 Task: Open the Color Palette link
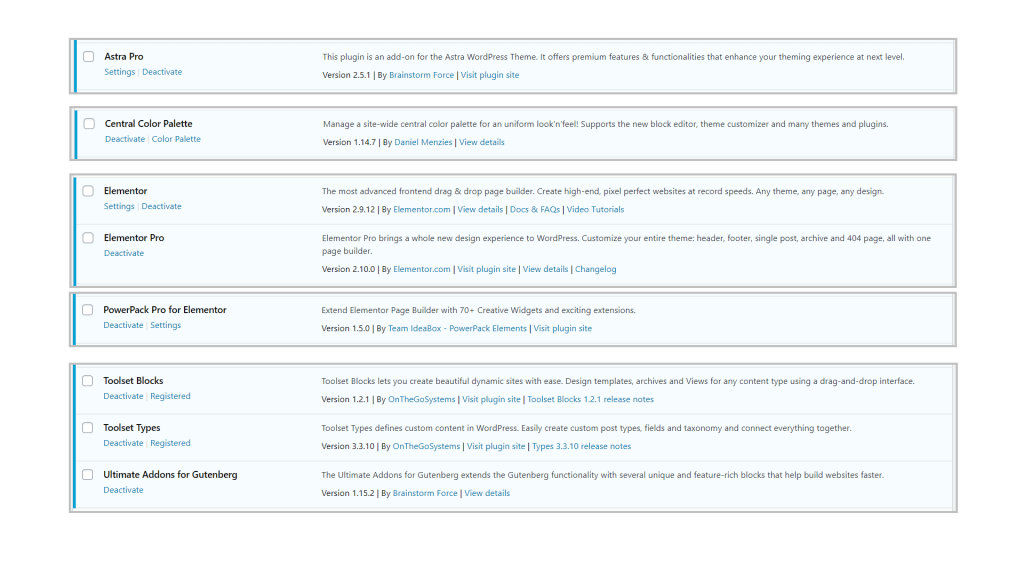pyautogui.click(x=176, y=139)
